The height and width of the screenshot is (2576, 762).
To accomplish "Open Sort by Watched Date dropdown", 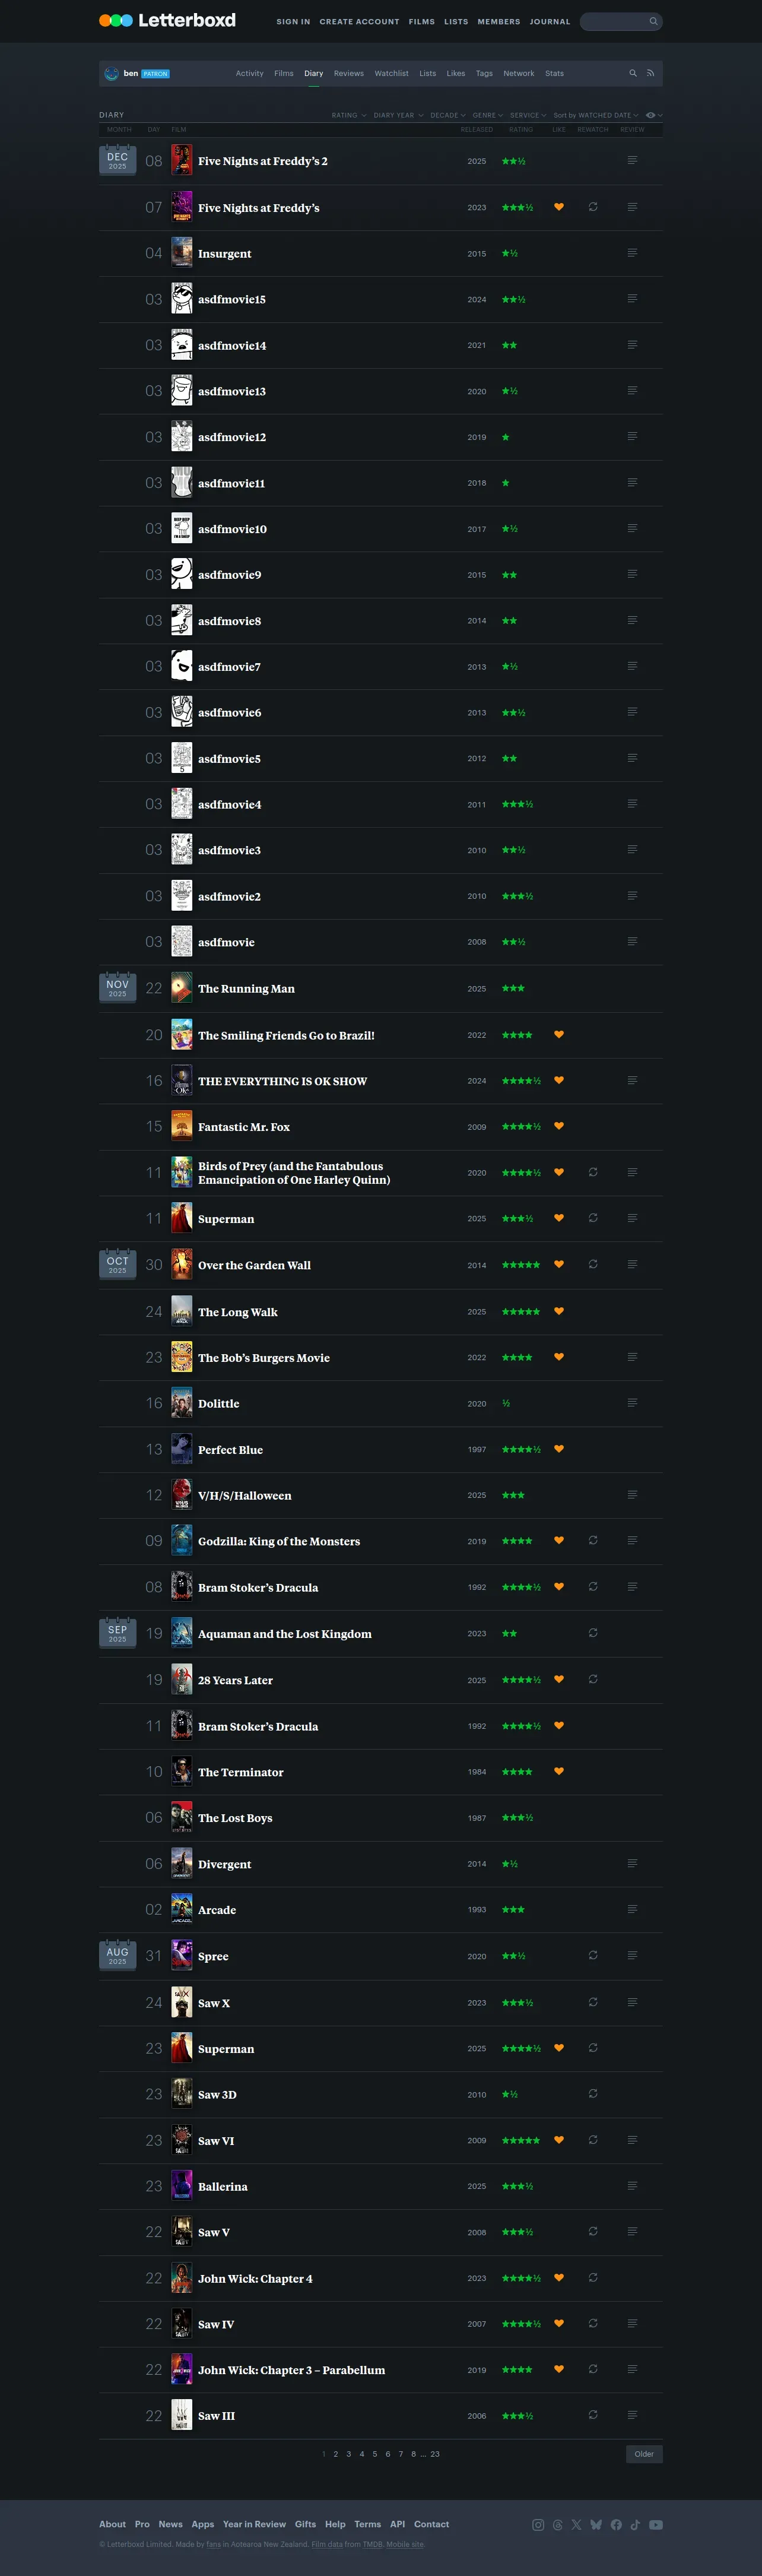I will pos(596,115).
